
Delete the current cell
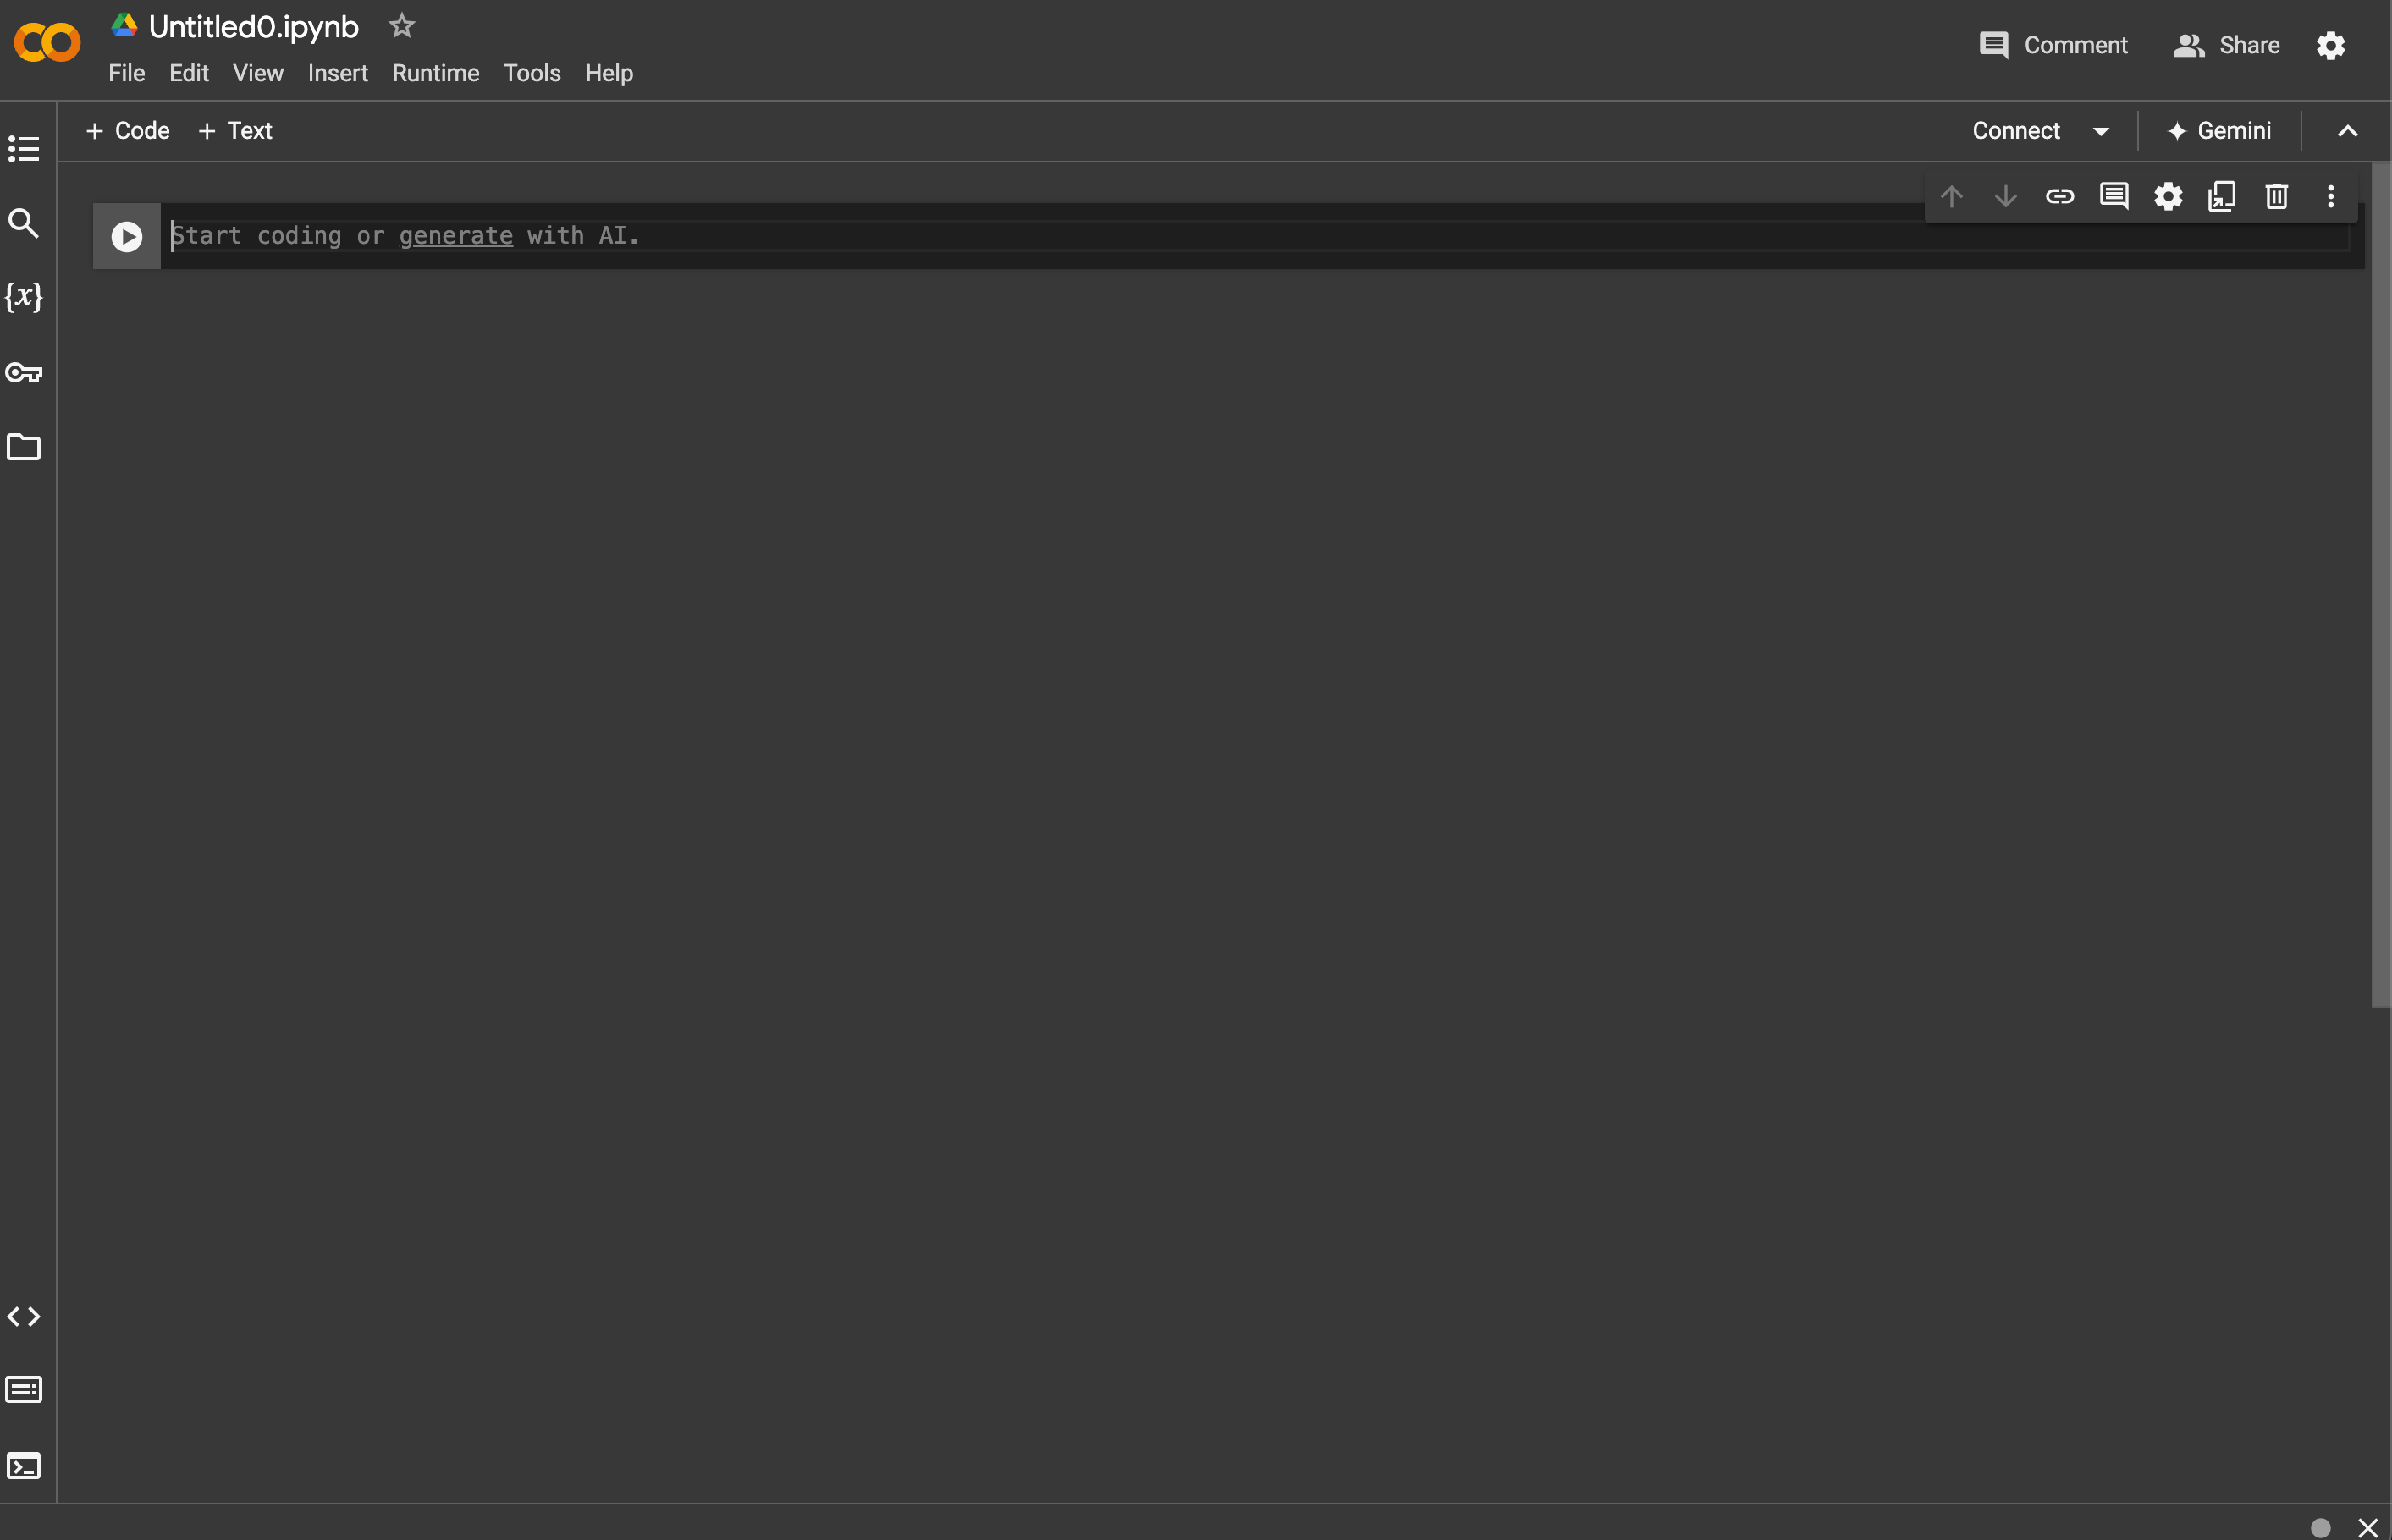tap(2276, 196)
